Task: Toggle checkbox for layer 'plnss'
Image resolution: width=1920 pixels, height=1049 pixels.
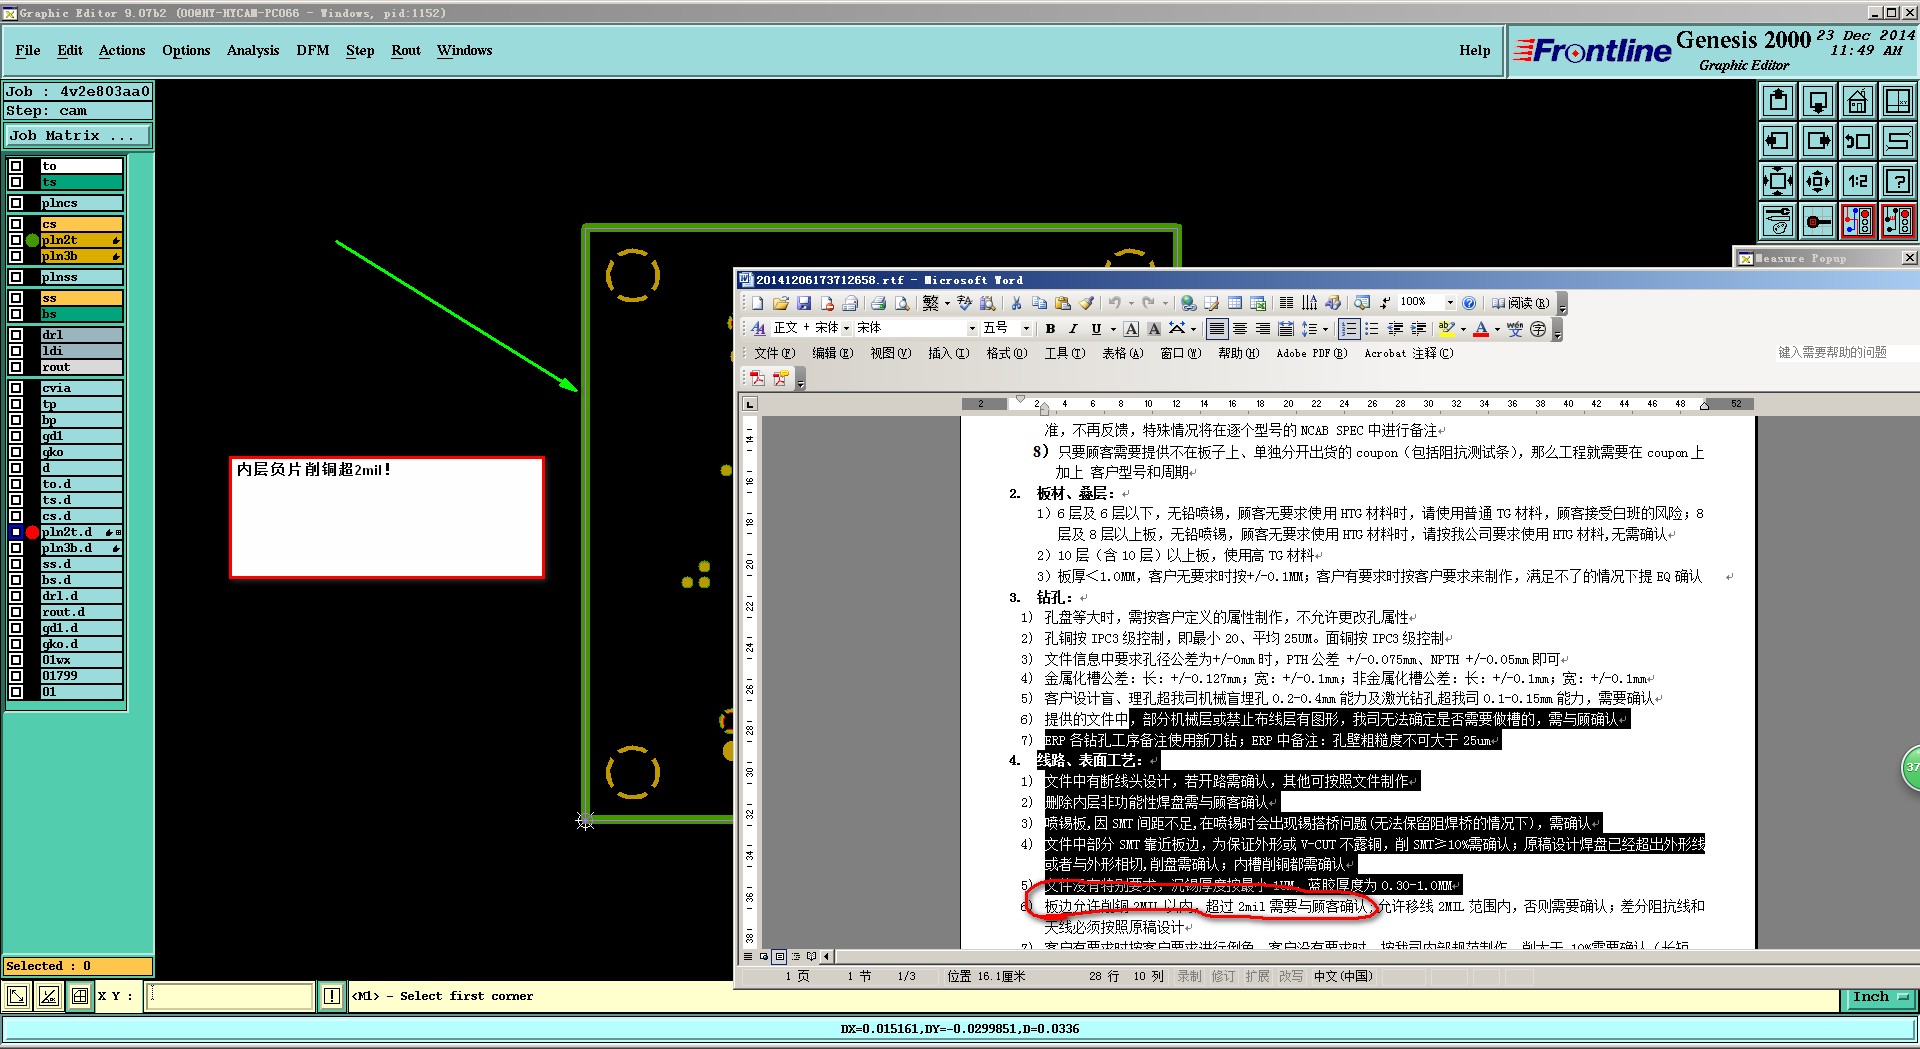Action: pos(16,277)
